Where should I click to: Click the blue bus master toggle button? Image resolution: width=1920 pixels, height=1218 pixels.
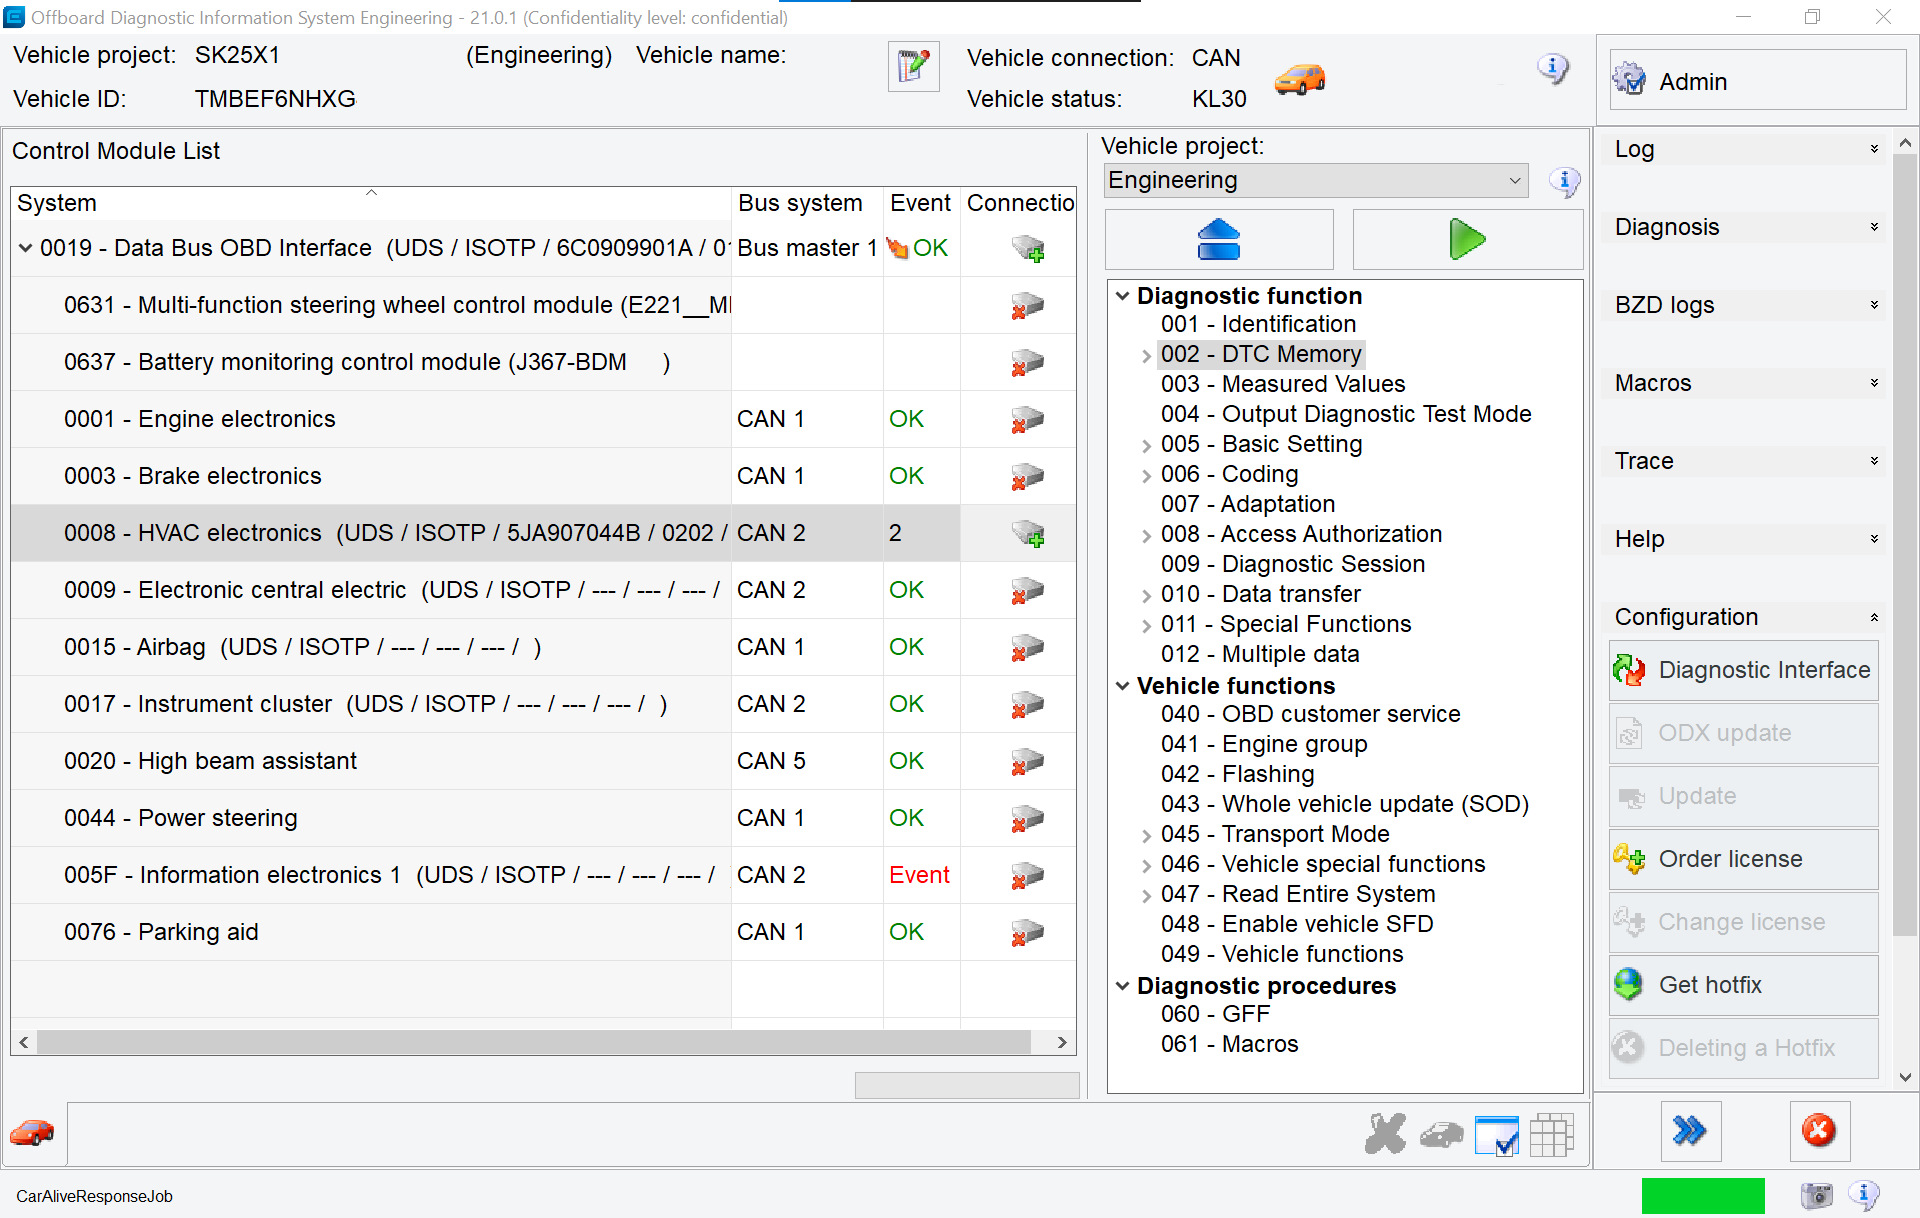(1218, 239)
